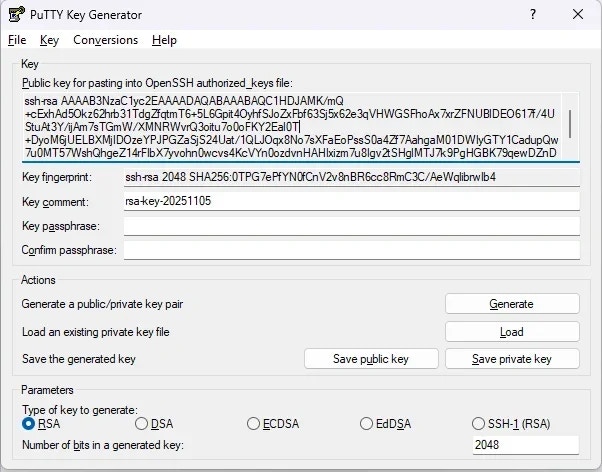
Task: Click the Generate button
Action: pyautogui.click(x=512, y=304)
